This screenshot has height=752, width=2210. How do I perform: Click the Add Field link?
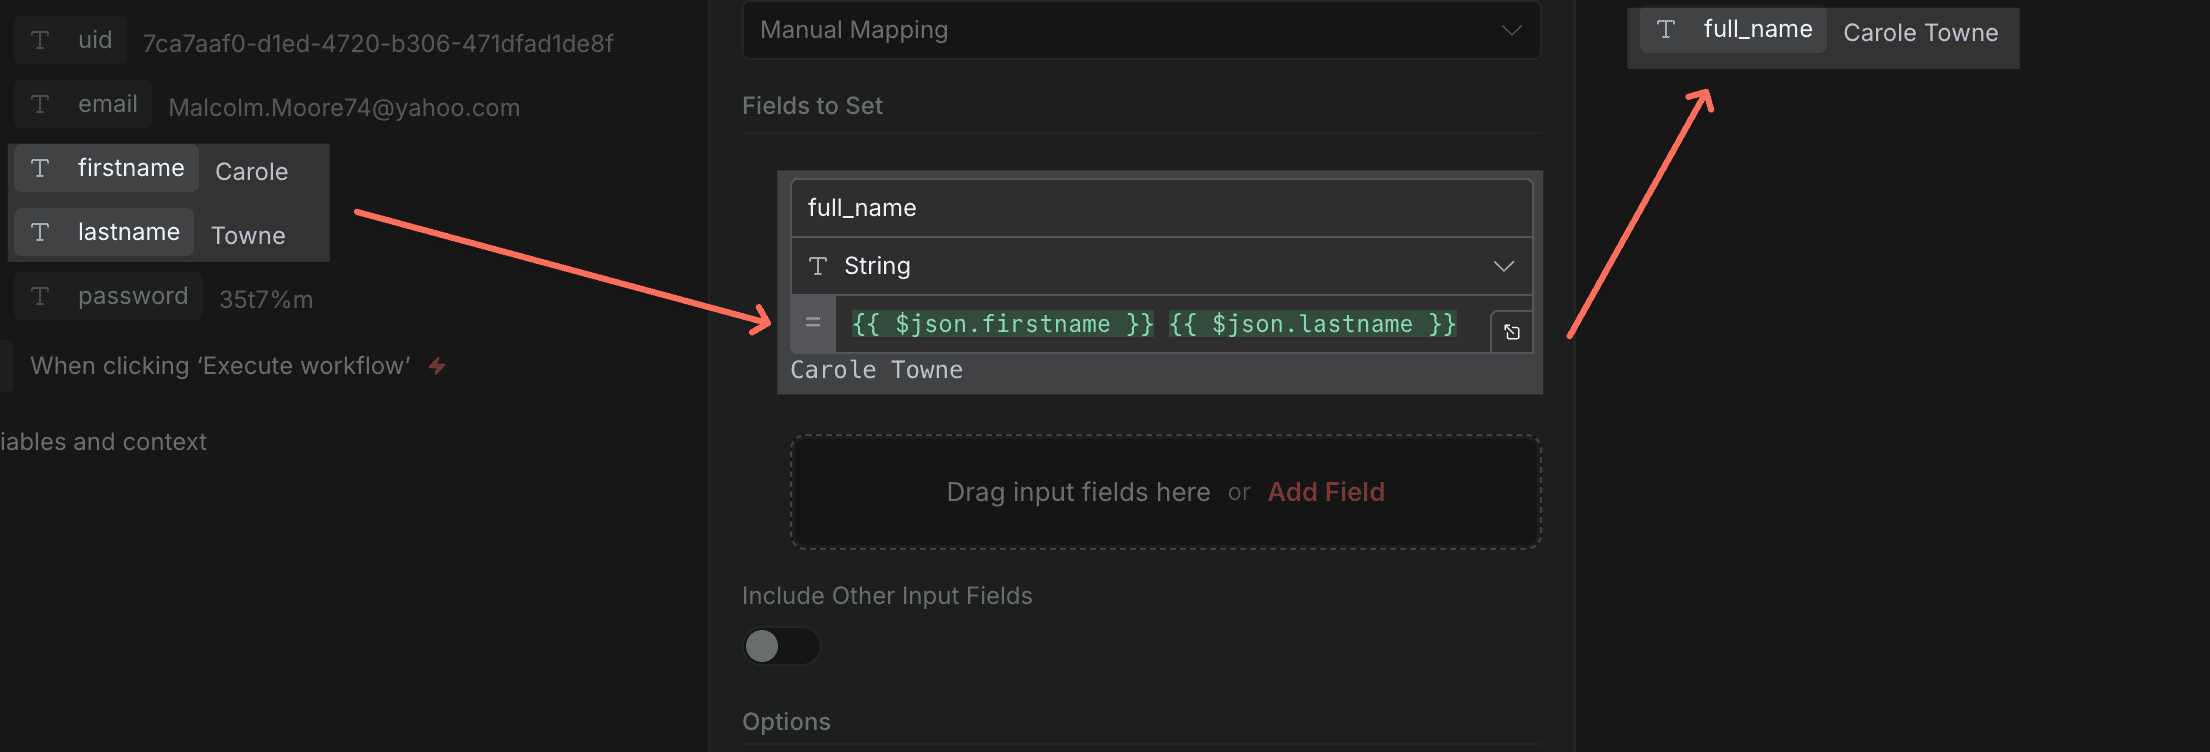1326,492
